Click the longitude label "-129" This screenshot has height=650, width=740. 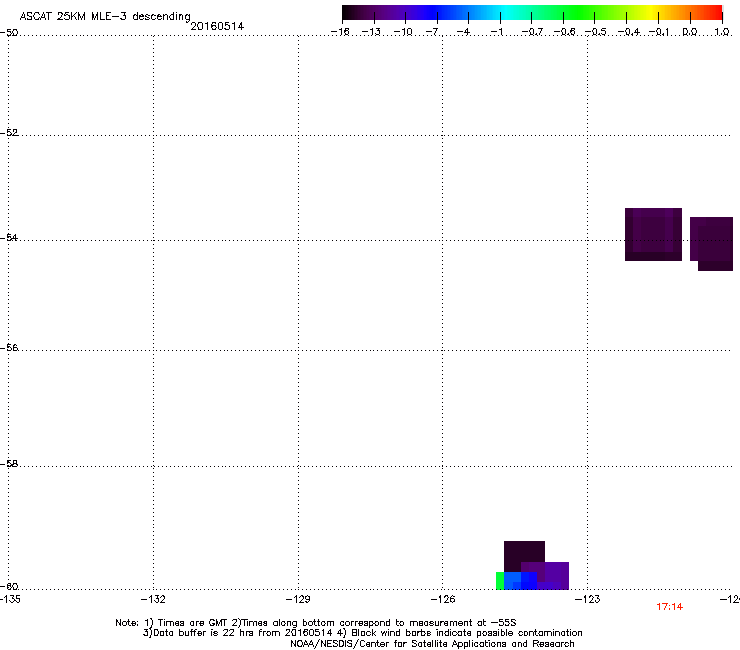point(298,599)
